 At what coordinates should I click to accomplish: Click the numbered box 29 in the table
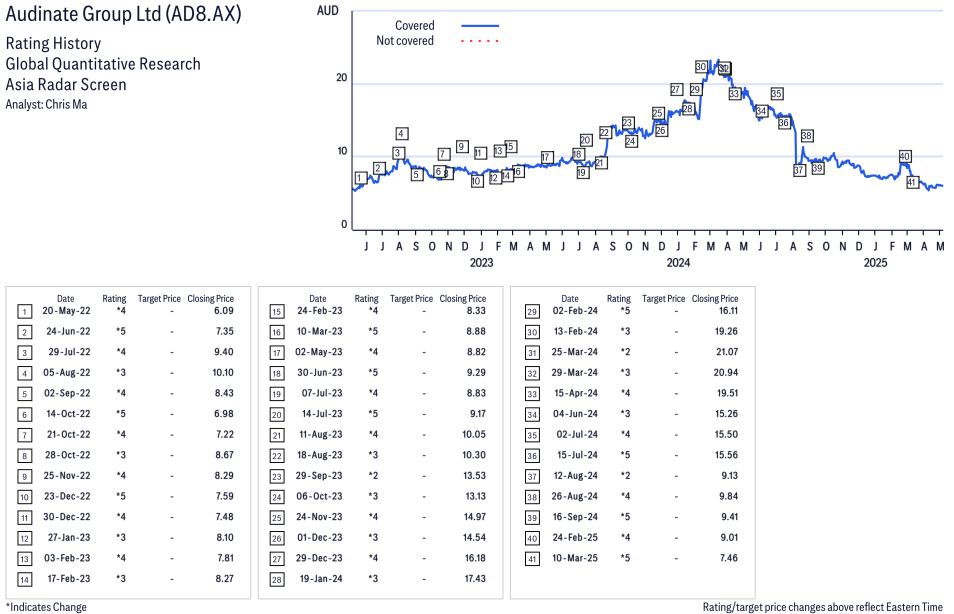pos(532,312)
